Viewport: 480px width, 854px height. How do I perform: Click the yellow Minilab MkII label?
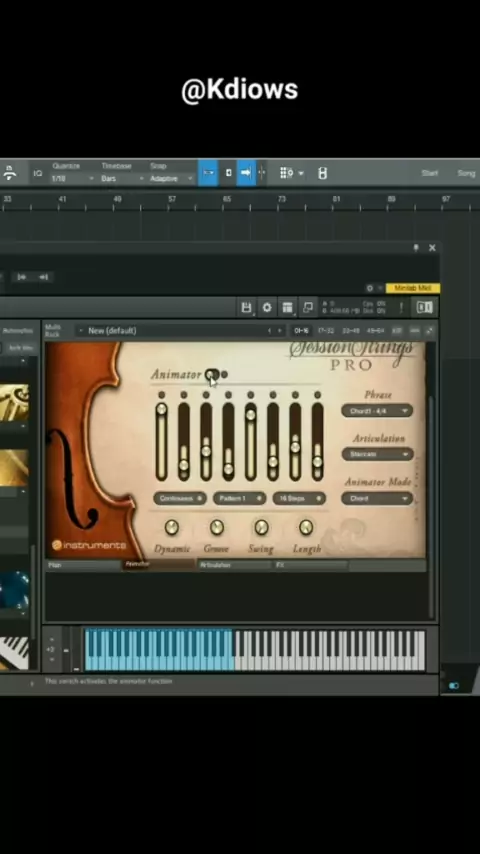(x=412, y=288)
